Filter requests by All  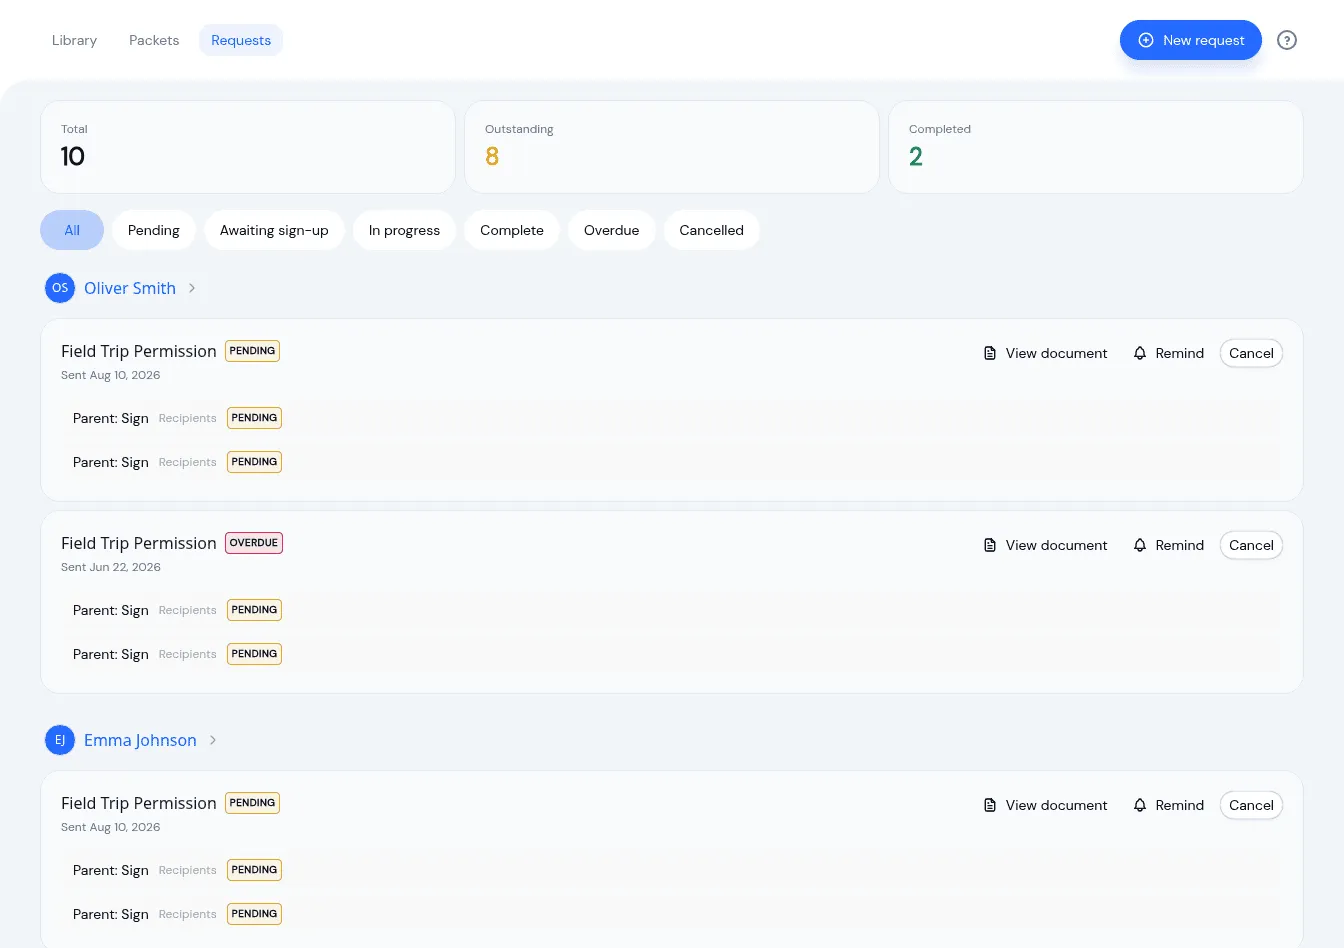pos(72,230)
